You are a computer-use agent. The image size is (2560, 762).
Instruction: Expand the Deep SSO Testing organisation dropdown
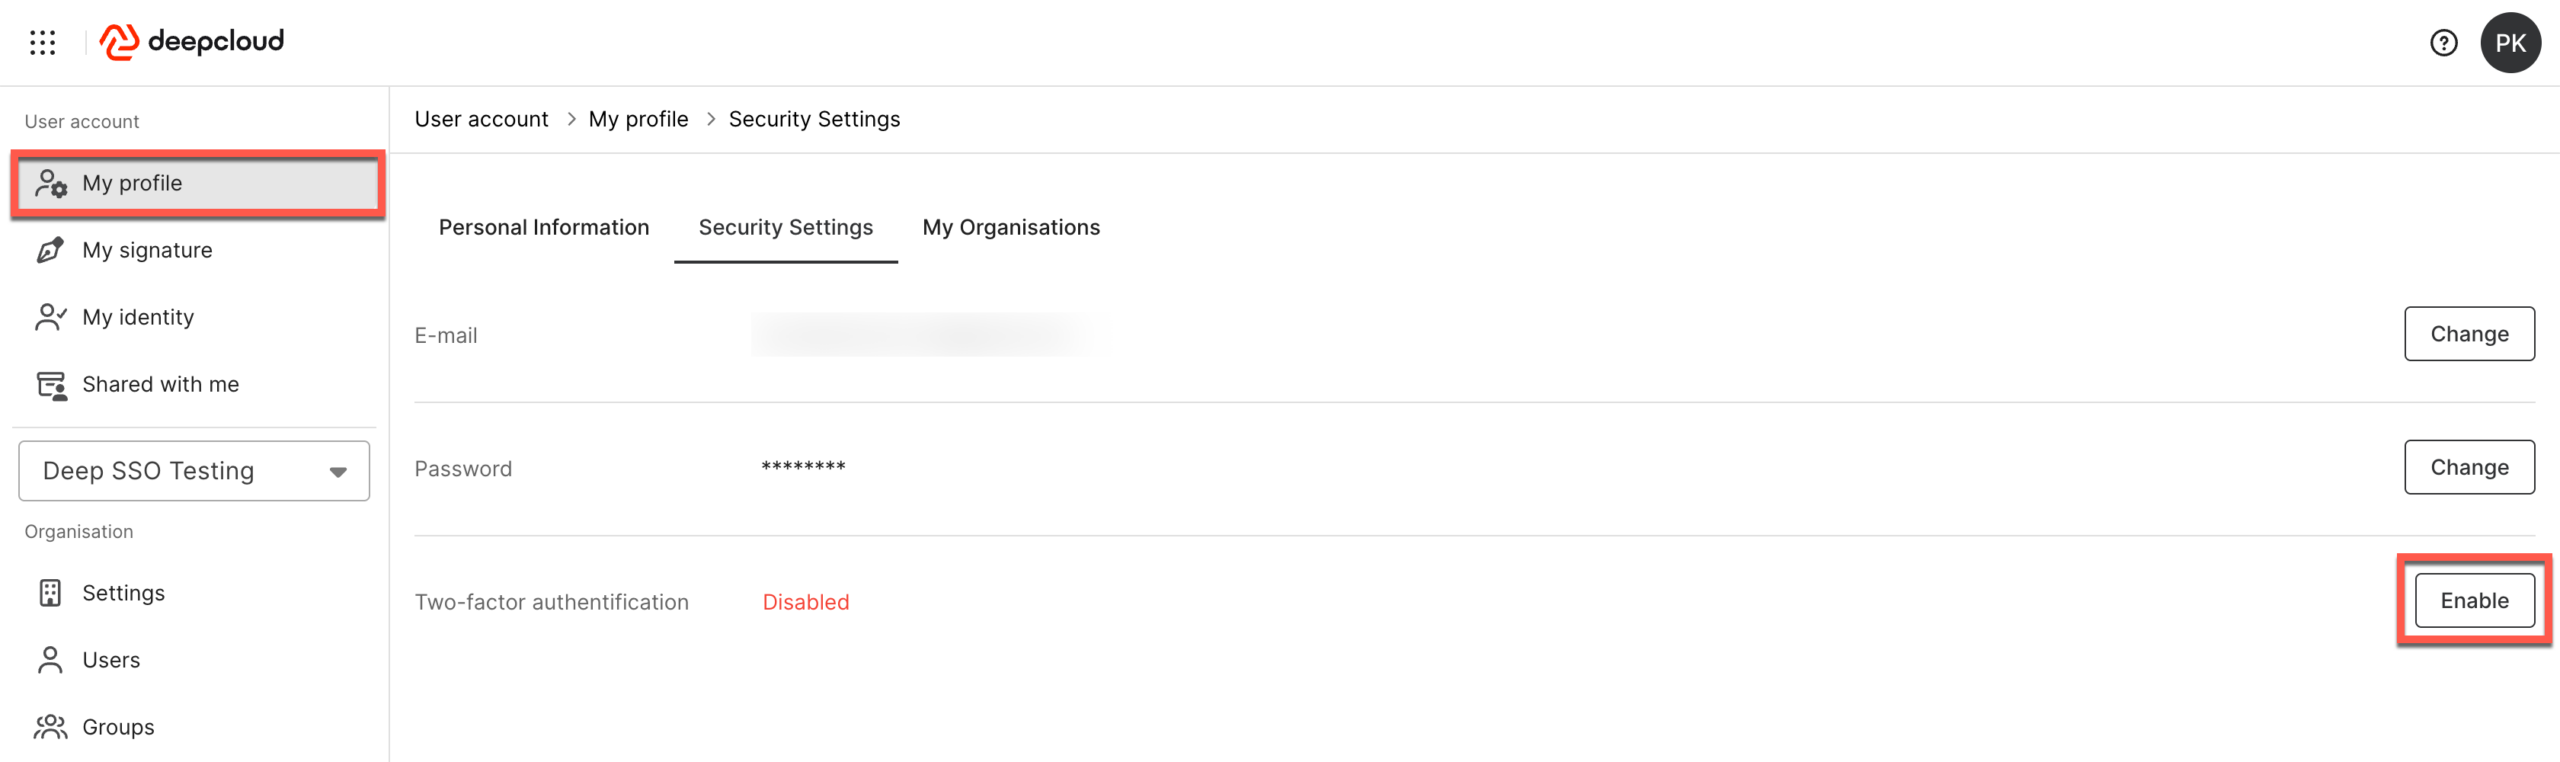194,471
